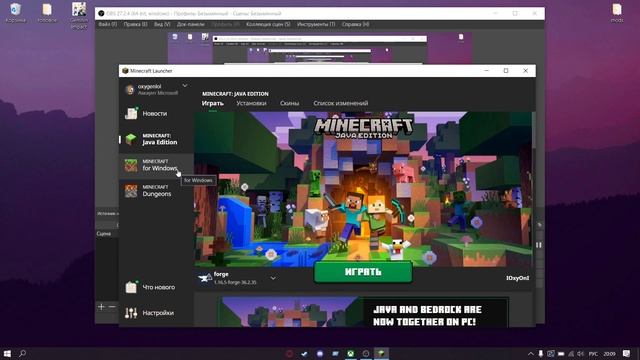Switch to the Установки tab
The image size is (640, 360).
coord(251,103)
